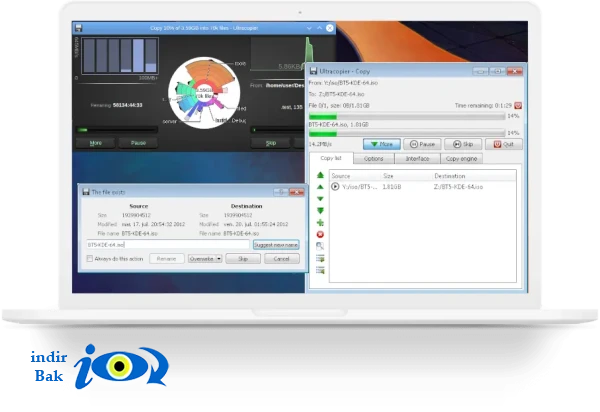
Task: Click the red shutdown icon beside Time remaining
Action: click(x=518, y=106)
